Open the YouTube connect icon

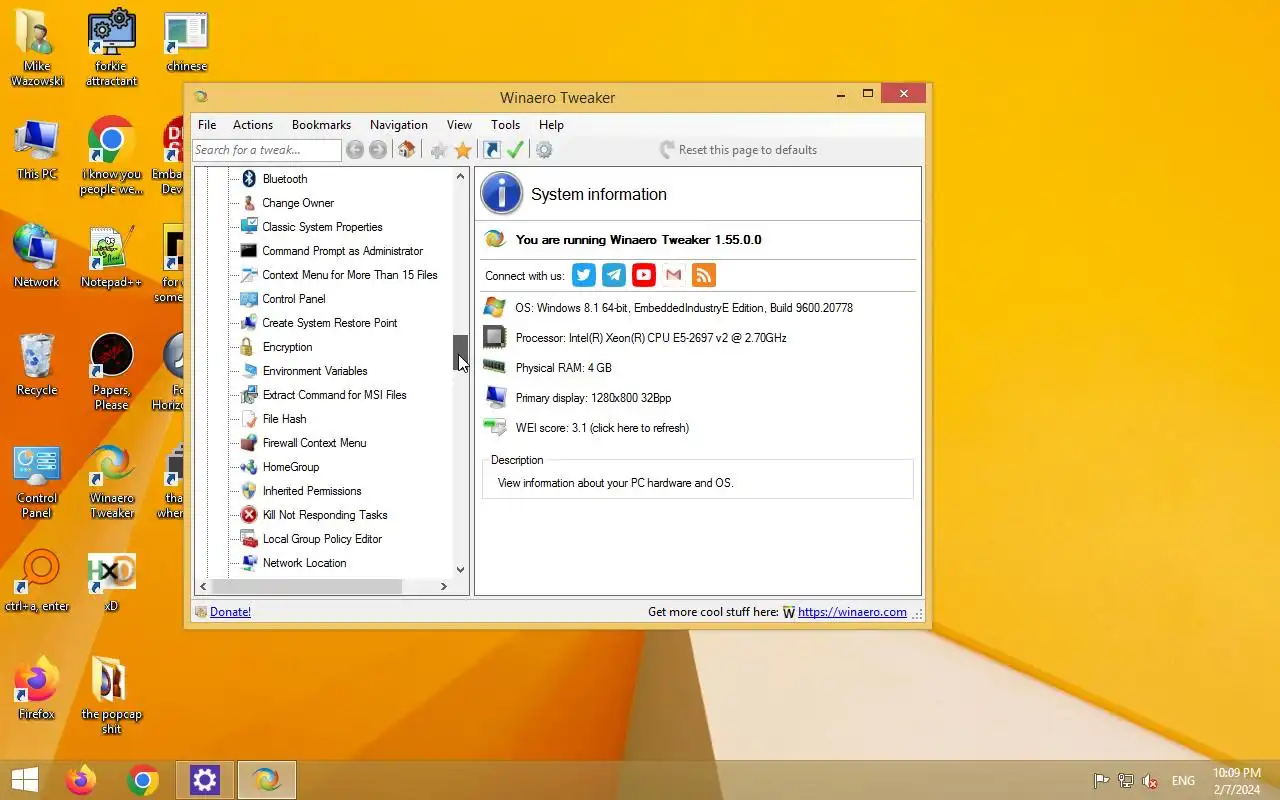[x=644, y=275]
